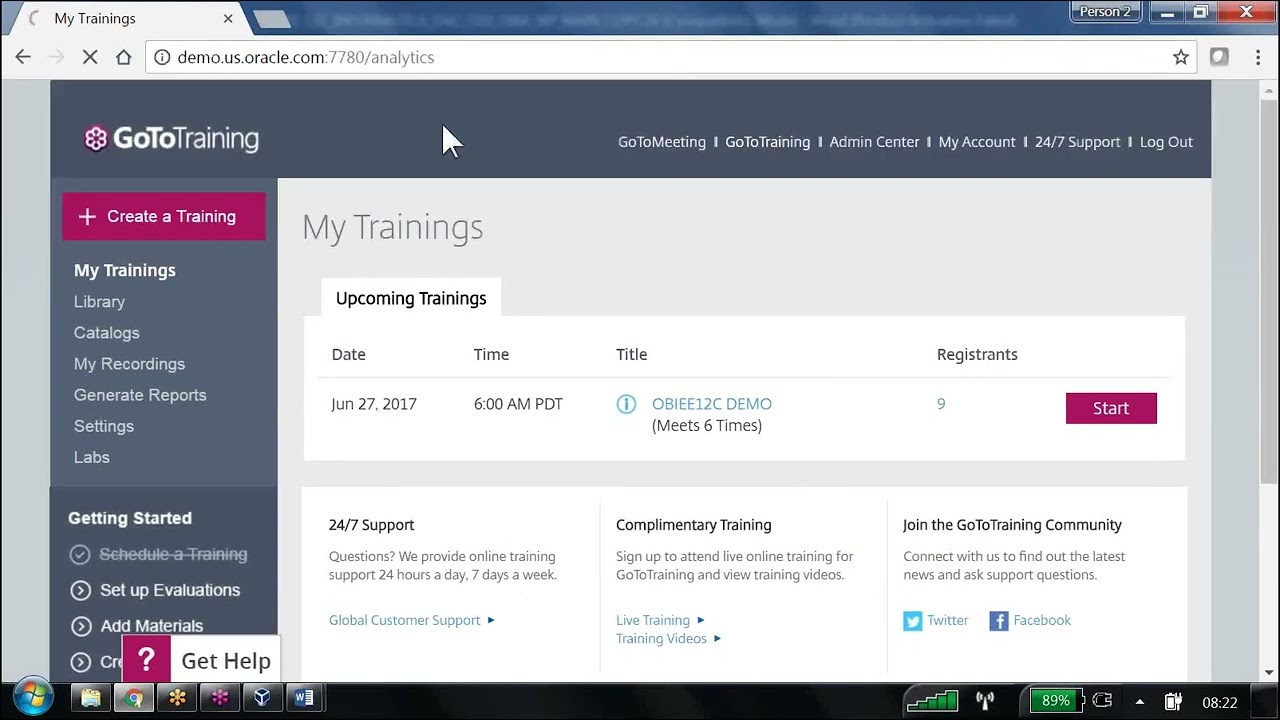
Task: Open 24/7 Support in the header
Action: click(1078, 142)
